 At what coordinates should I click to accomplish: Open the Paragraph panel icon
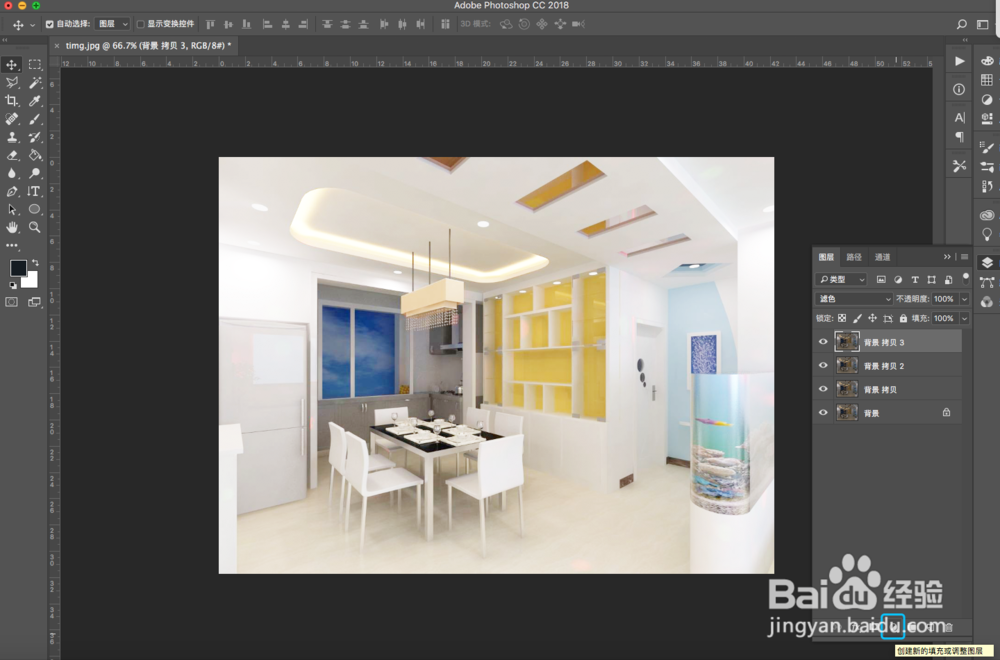click(x=959, y=136)
